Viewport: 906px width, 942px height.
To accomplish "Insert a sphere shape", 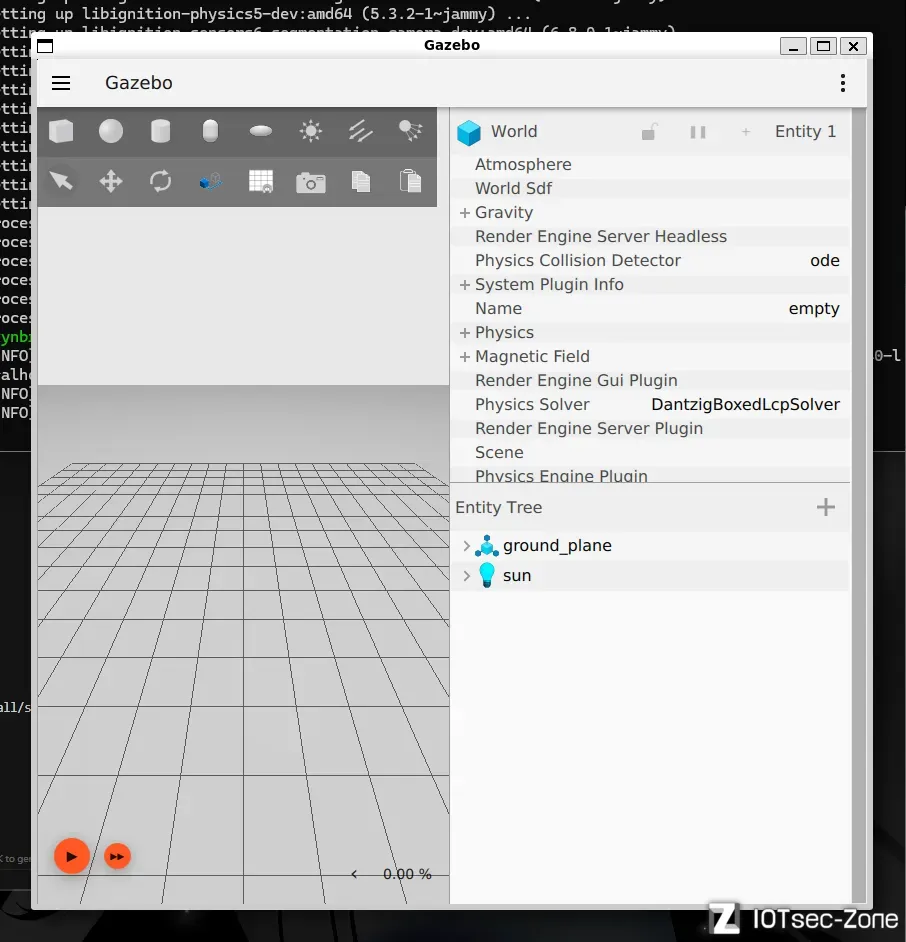I will [x=111, y=131].
